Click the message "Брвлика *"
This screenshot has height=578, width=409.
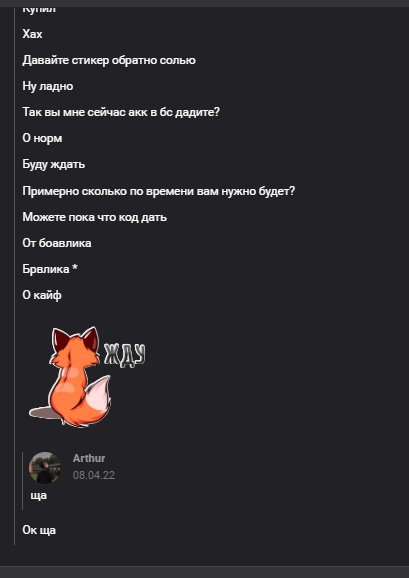[50, 269]
